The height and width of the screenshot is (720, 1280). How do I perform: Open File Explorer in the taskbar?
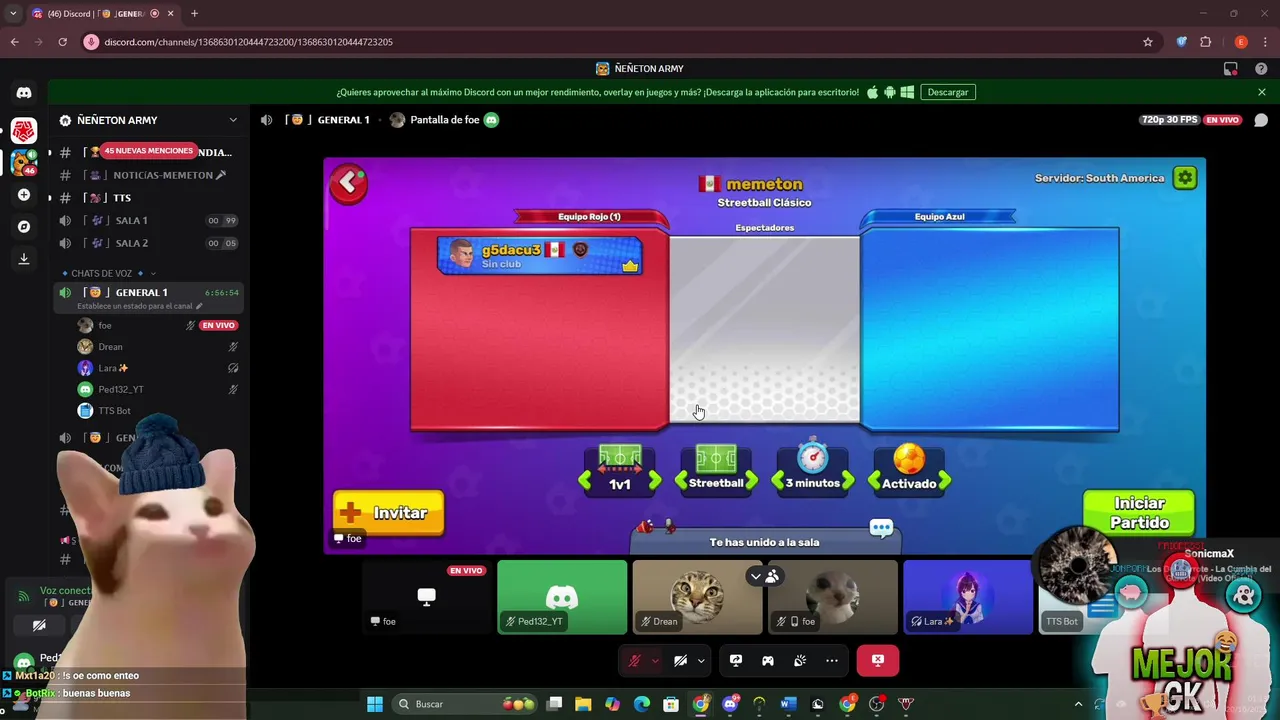tap(583, 704)
